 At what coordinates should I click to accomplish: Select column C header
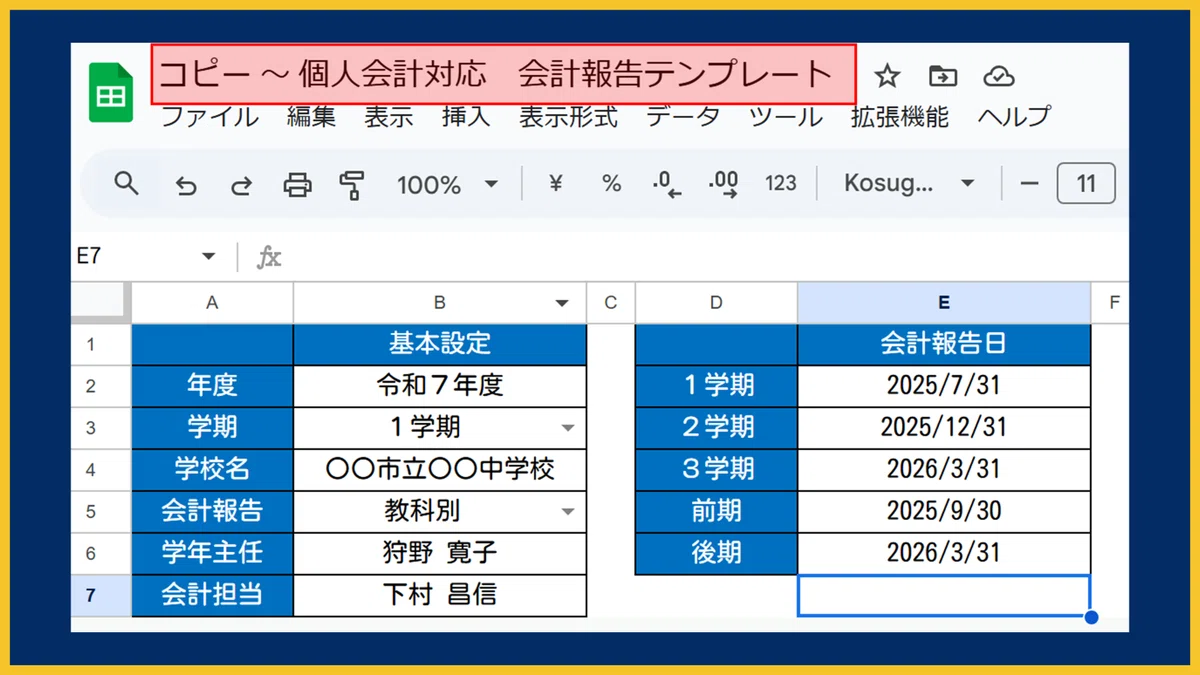(611, 303)
